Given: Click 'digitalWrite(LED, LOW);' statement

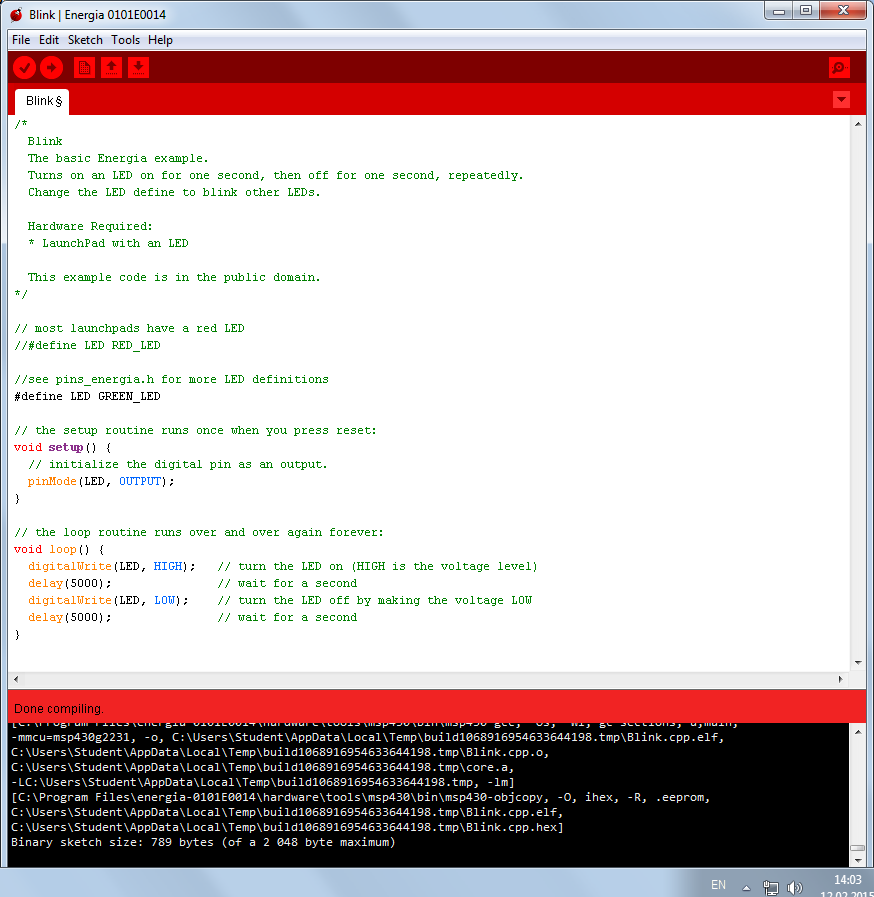Looking at the screenshot, I should [x=108, y=601].
